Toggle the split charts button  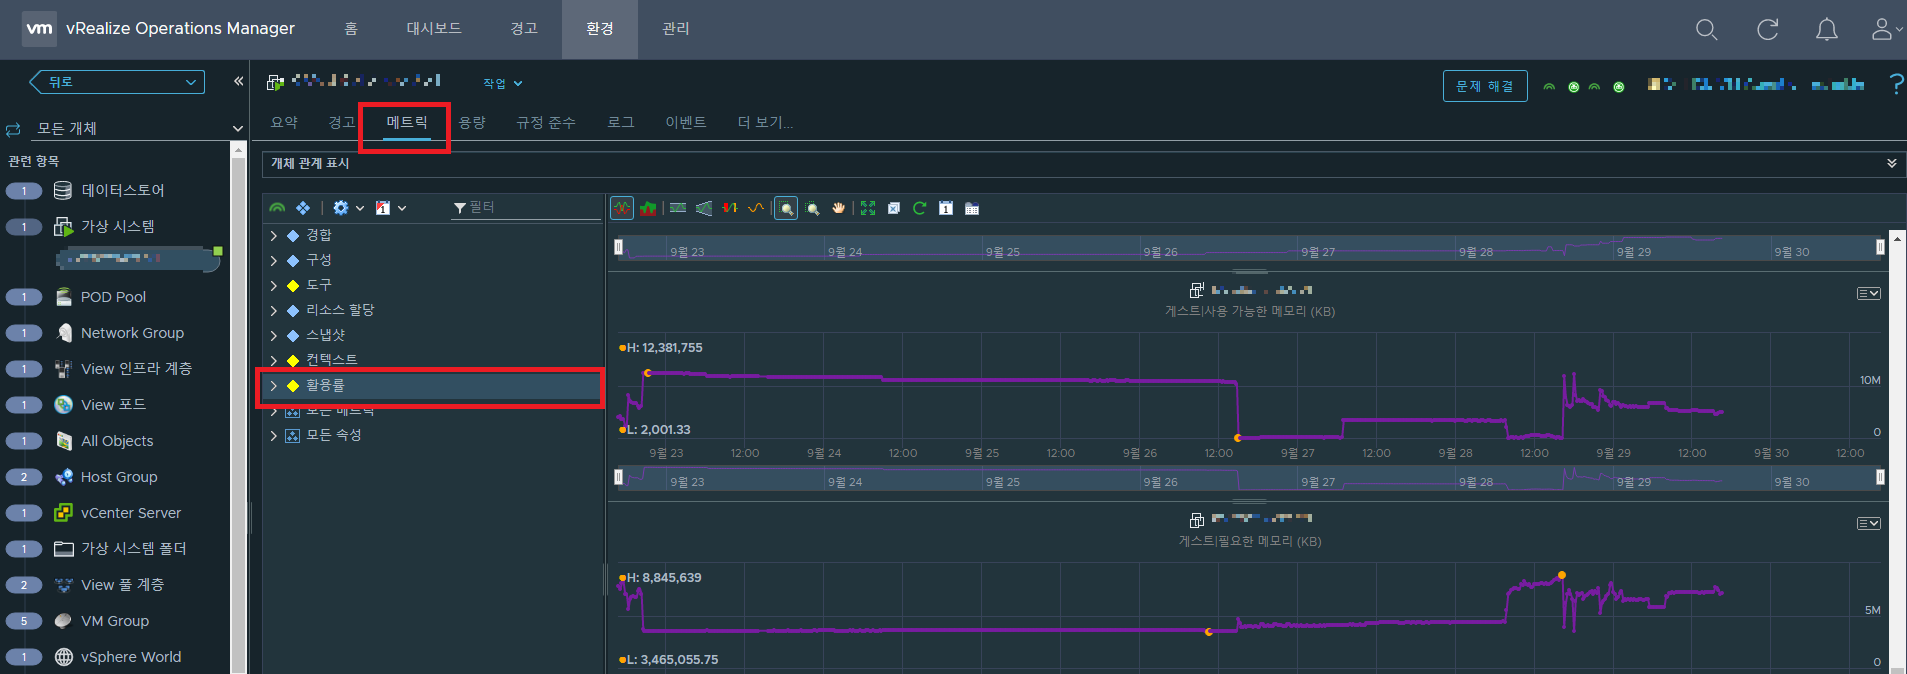[622, 208]
